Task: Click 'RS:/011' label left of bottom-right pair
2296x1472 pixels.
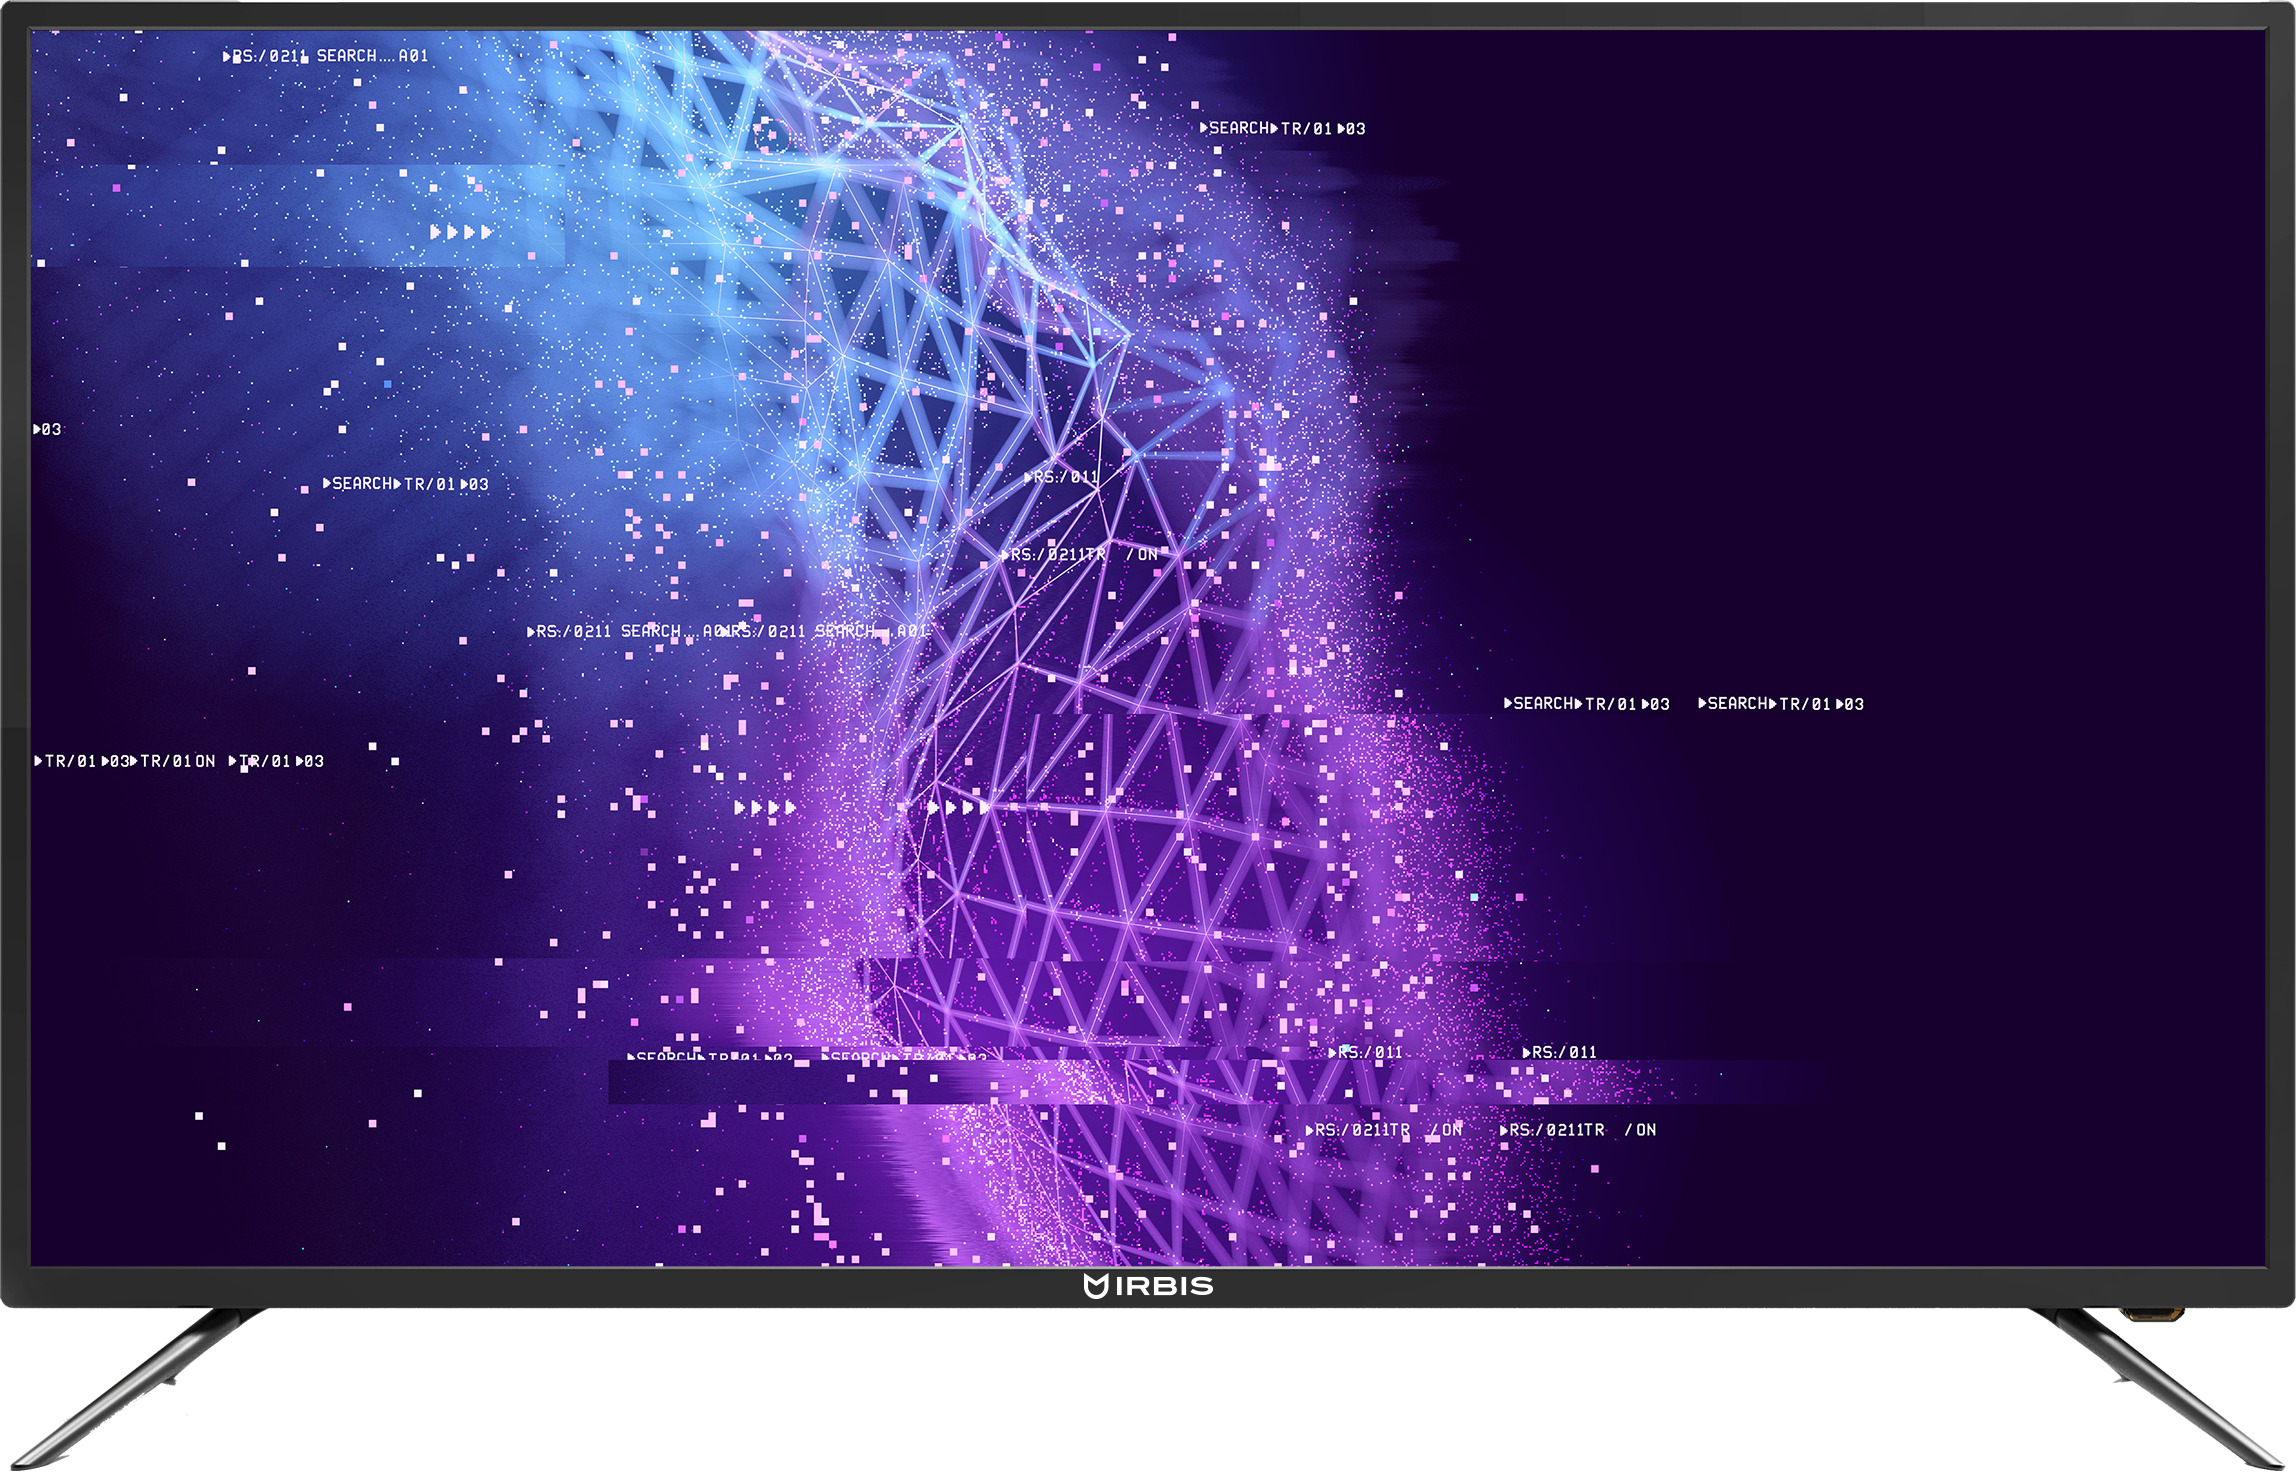Action: (1366, 1052)
